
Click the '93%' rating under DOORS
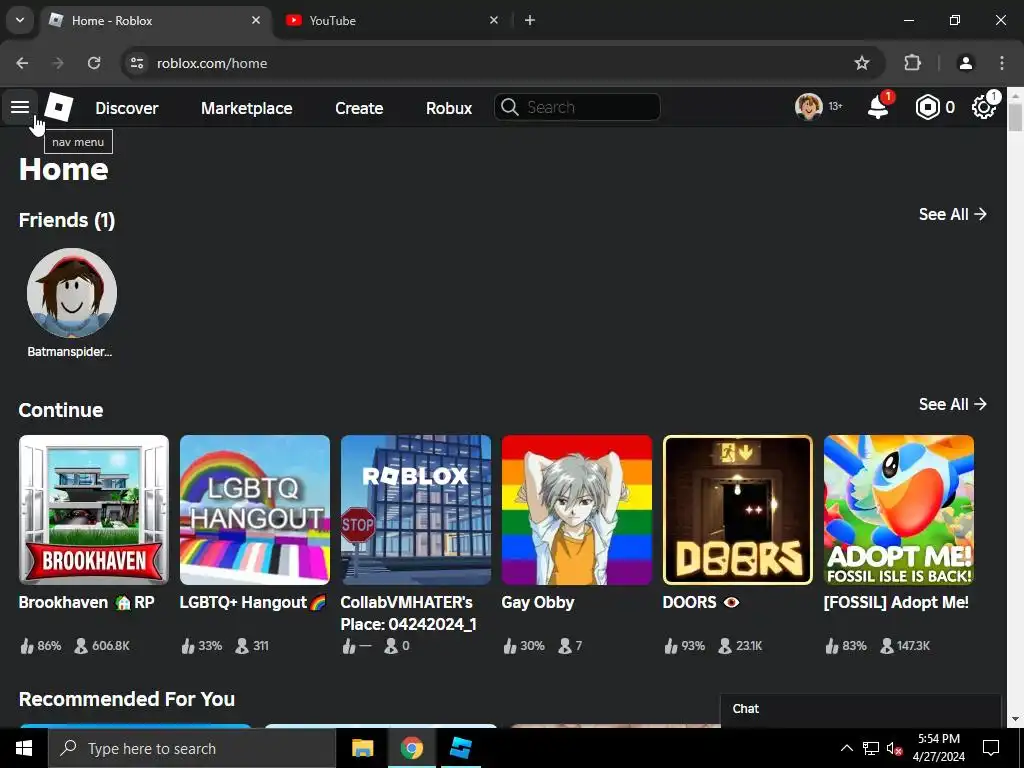[693, 646]
